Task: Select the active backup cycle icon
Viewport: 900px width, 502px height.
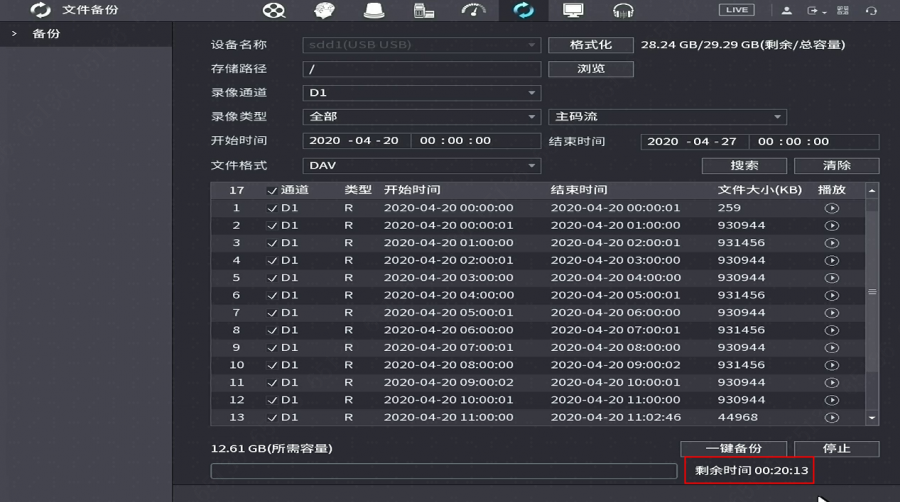Action: 523,10
